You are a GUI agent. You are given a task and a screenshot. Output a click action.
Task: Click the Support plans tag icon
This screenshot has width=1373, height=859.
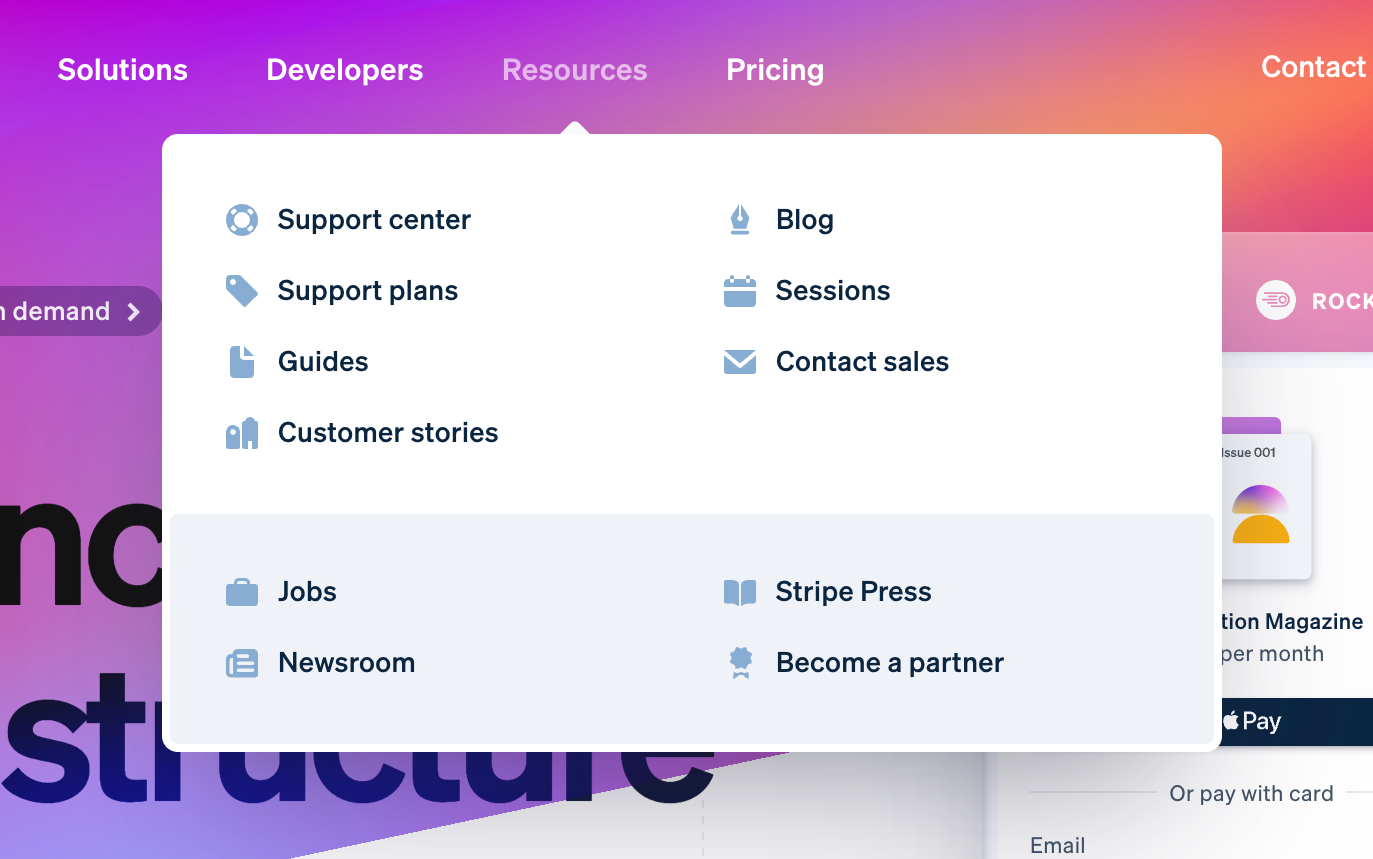pyautogui.click(x=242, y=290)
